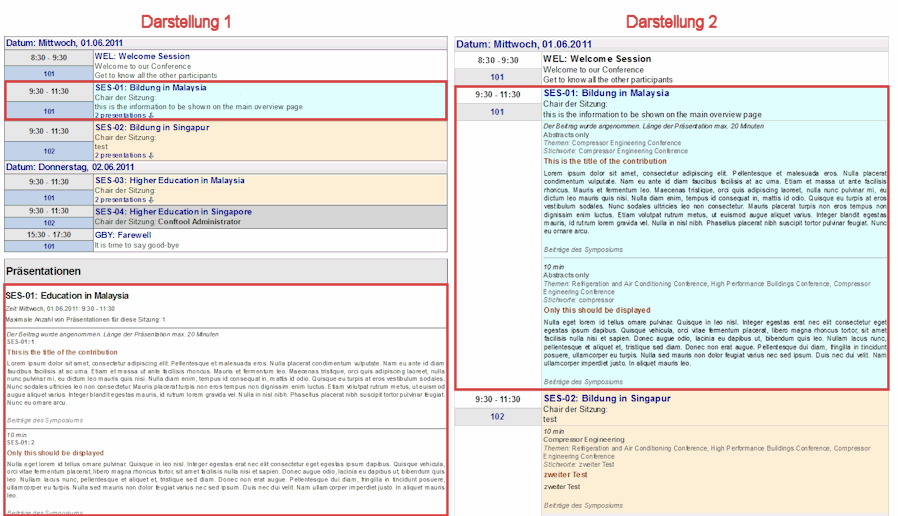Click 'Stichworte: zweiter Test' keywords line
This screenshot has width=898, height=516.
[579, 464]
